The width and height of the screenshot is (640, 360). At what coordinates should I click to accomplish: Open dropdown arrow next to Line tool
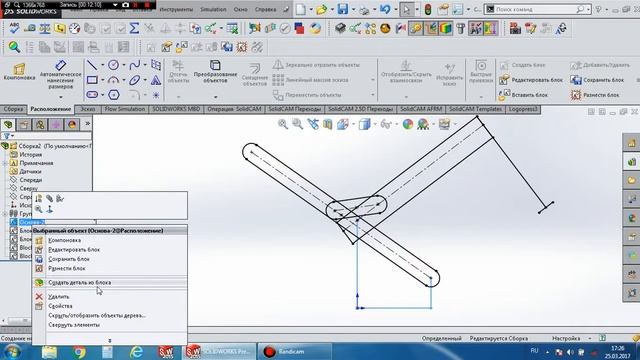point(102,65)
